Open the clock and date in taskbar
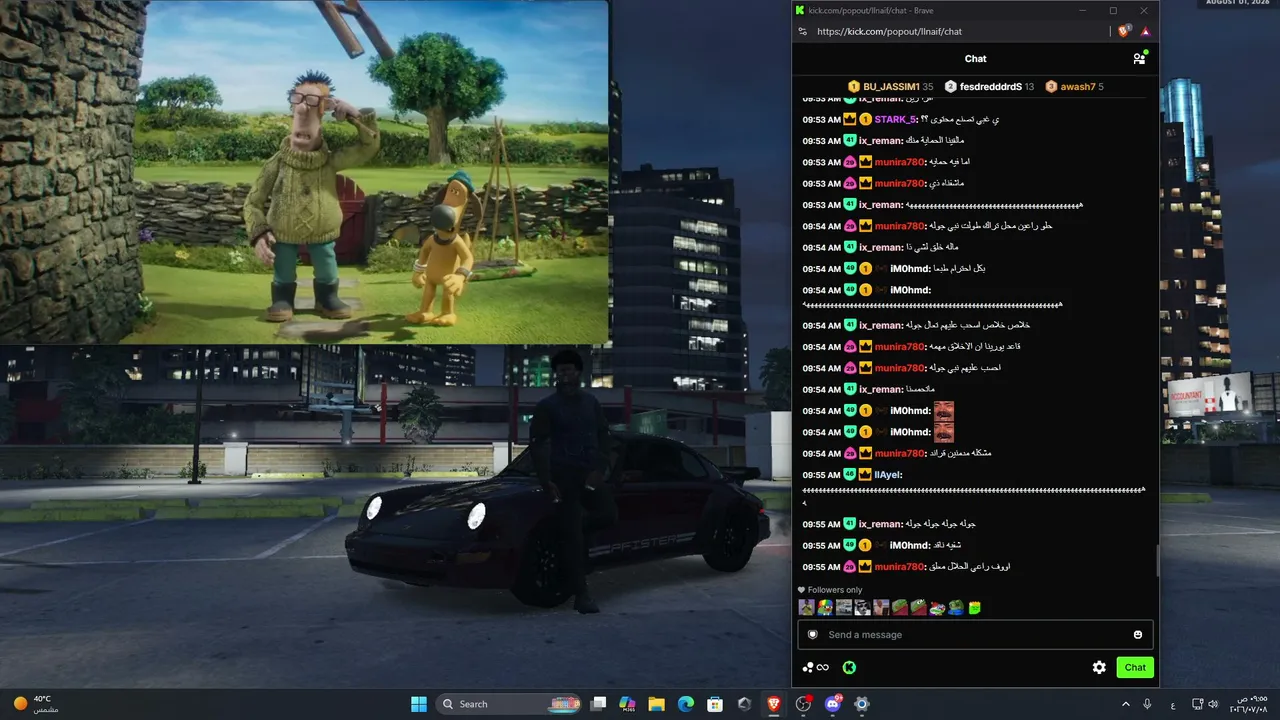The height and width of the screenshot is (720, 1280). coord(1251,704)
